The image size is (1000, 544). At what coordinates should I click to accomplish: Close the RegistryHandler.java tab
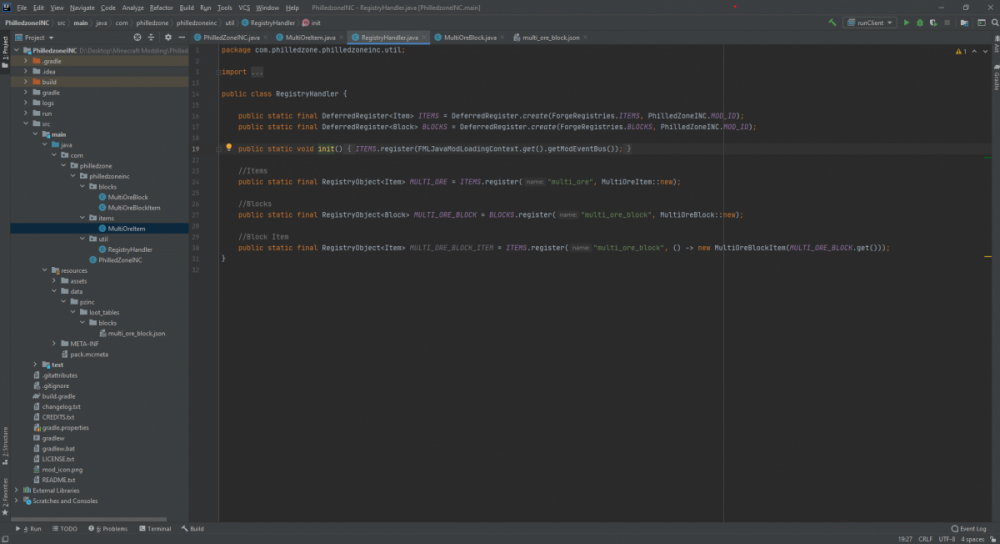click(x=424, y=38)
